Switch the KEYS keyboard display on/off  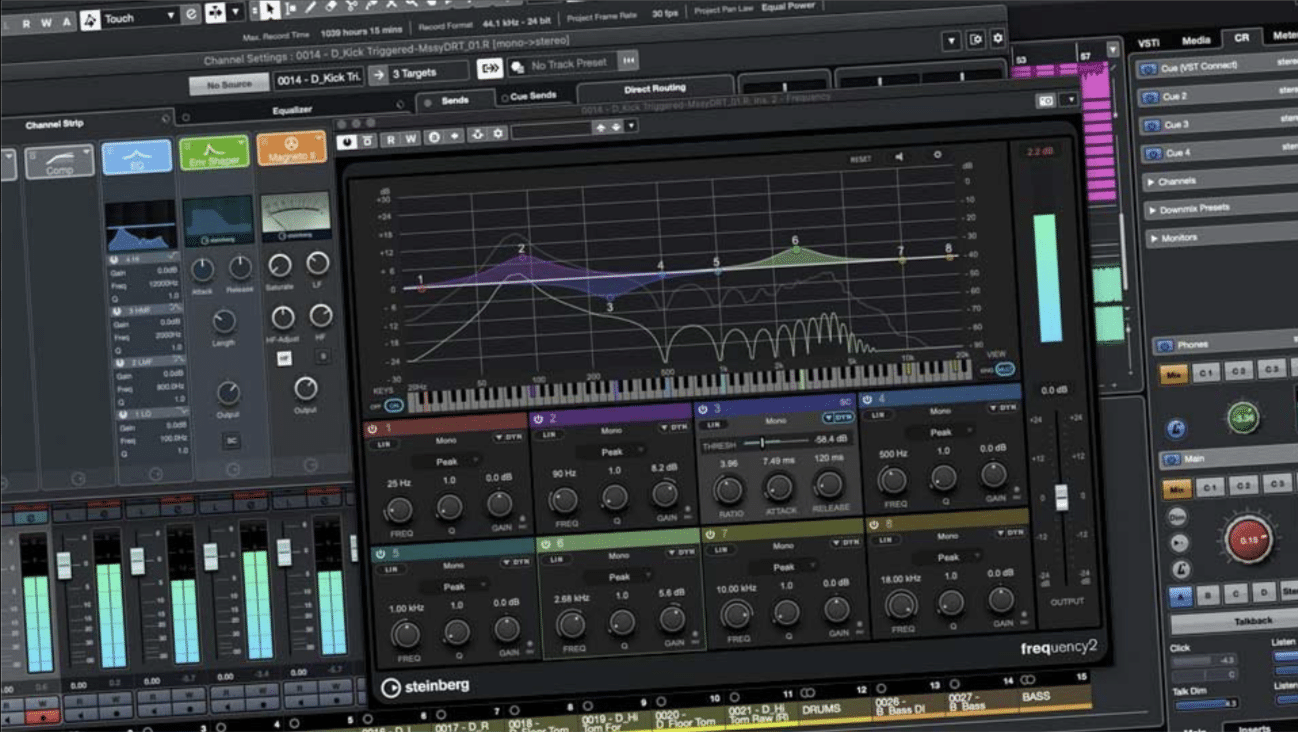click(392, 406)
